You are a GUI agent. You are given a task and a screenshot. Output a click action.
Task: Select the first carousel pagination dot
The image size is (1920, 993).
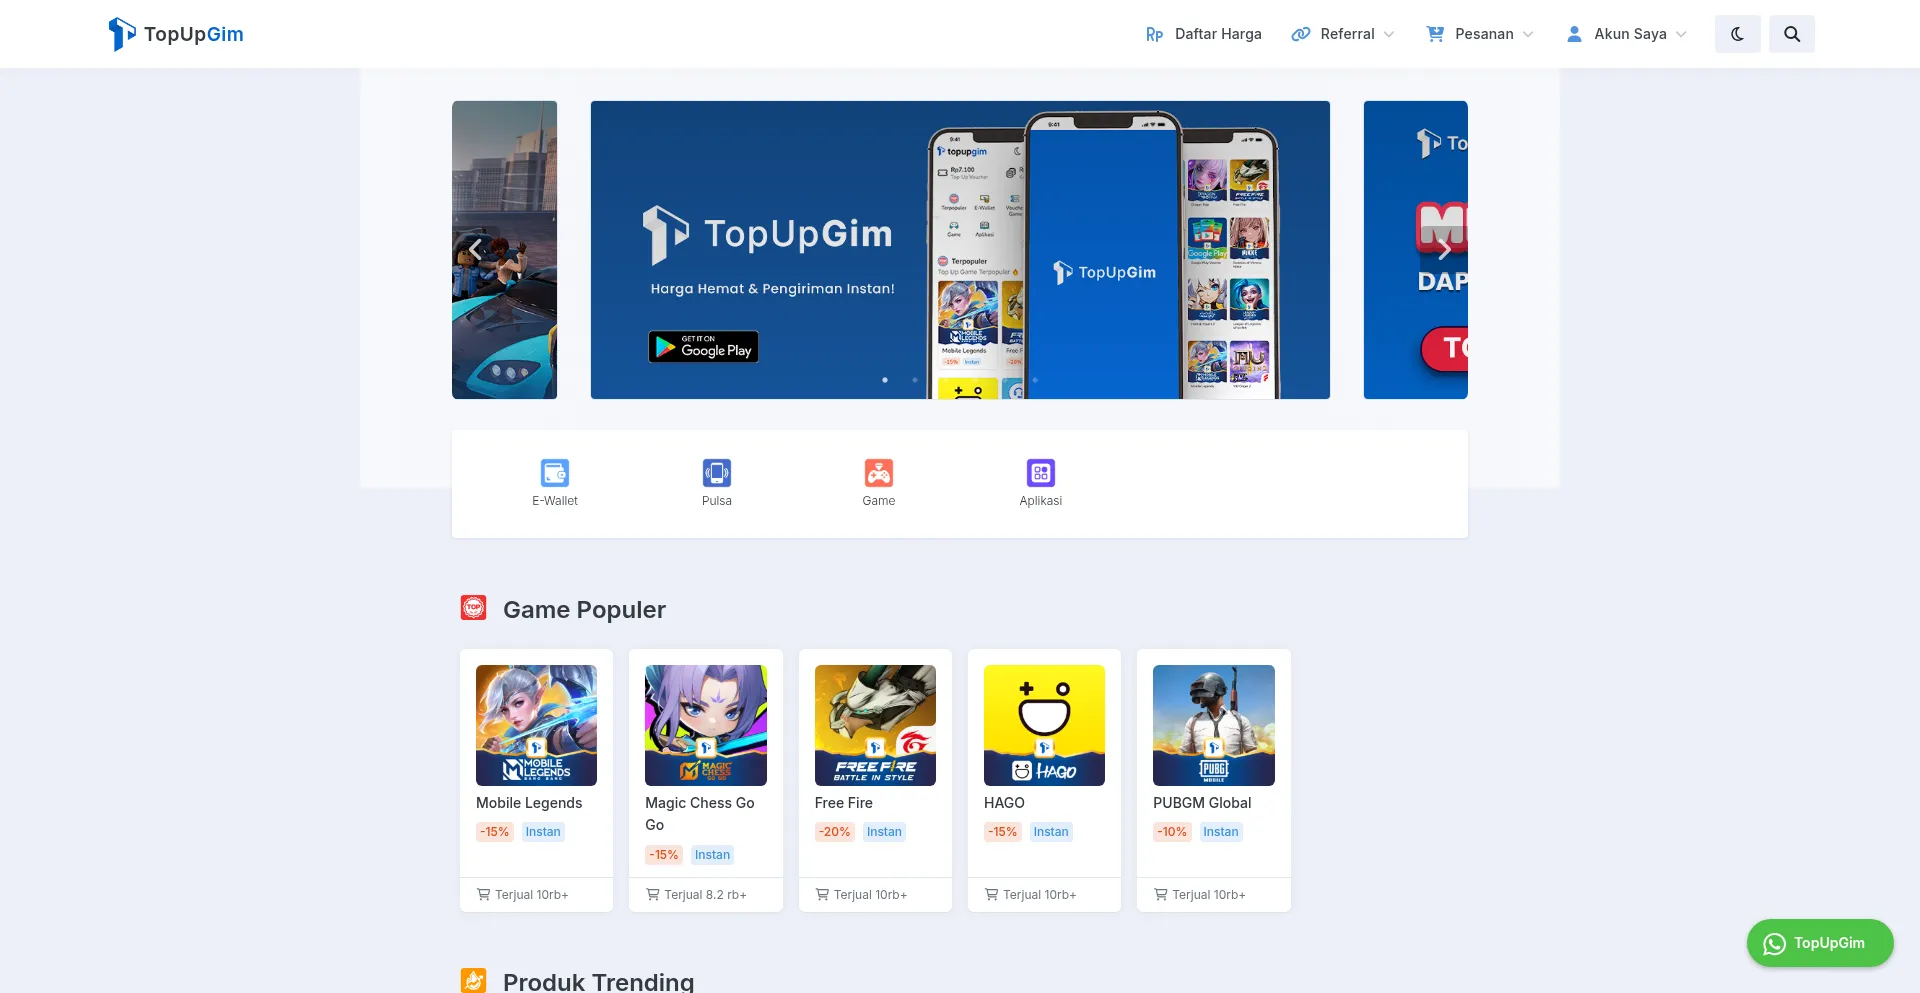(x=885, y=380)
